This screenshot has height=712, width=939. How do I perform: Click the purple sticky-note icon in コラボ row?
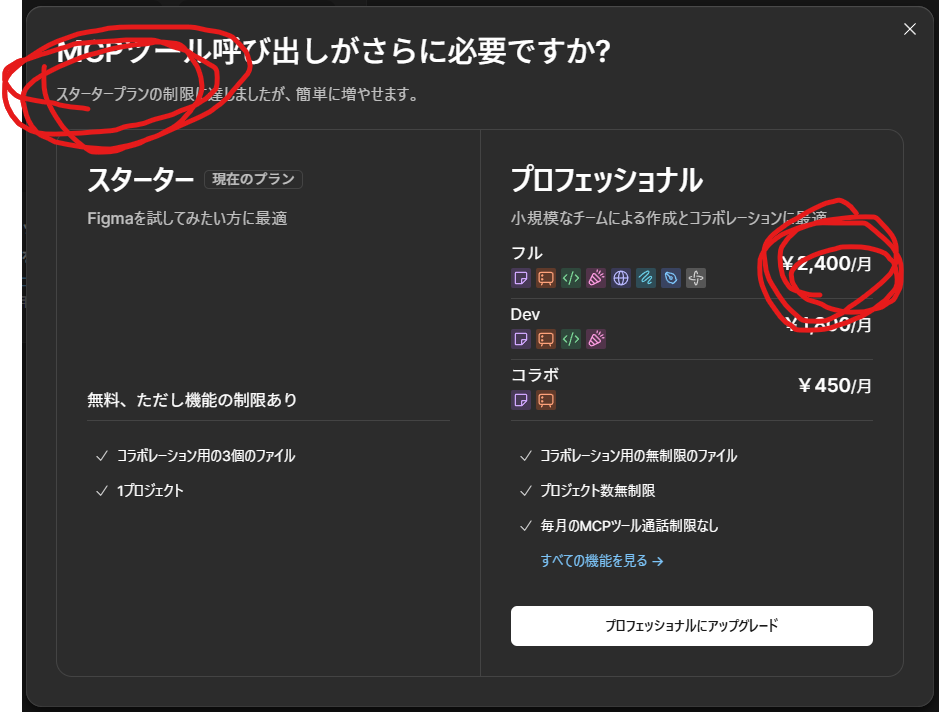(521, 400)
